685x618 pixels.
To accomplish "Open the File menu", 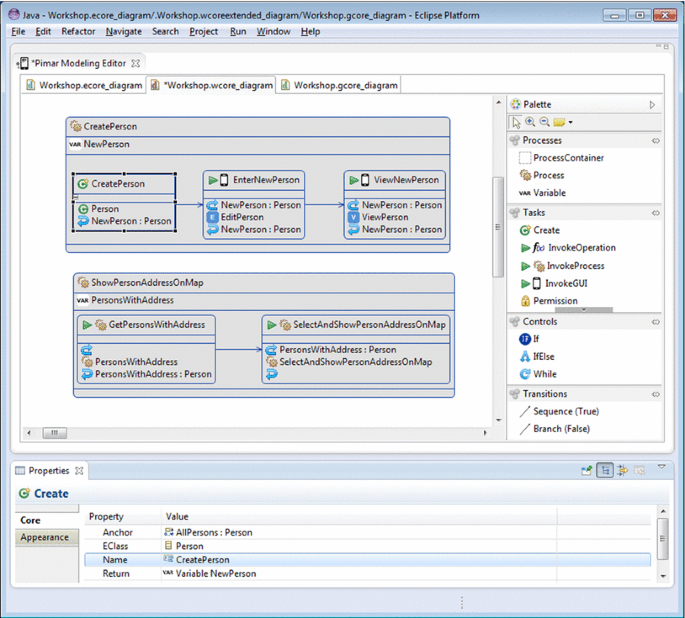I will [18, 31].
